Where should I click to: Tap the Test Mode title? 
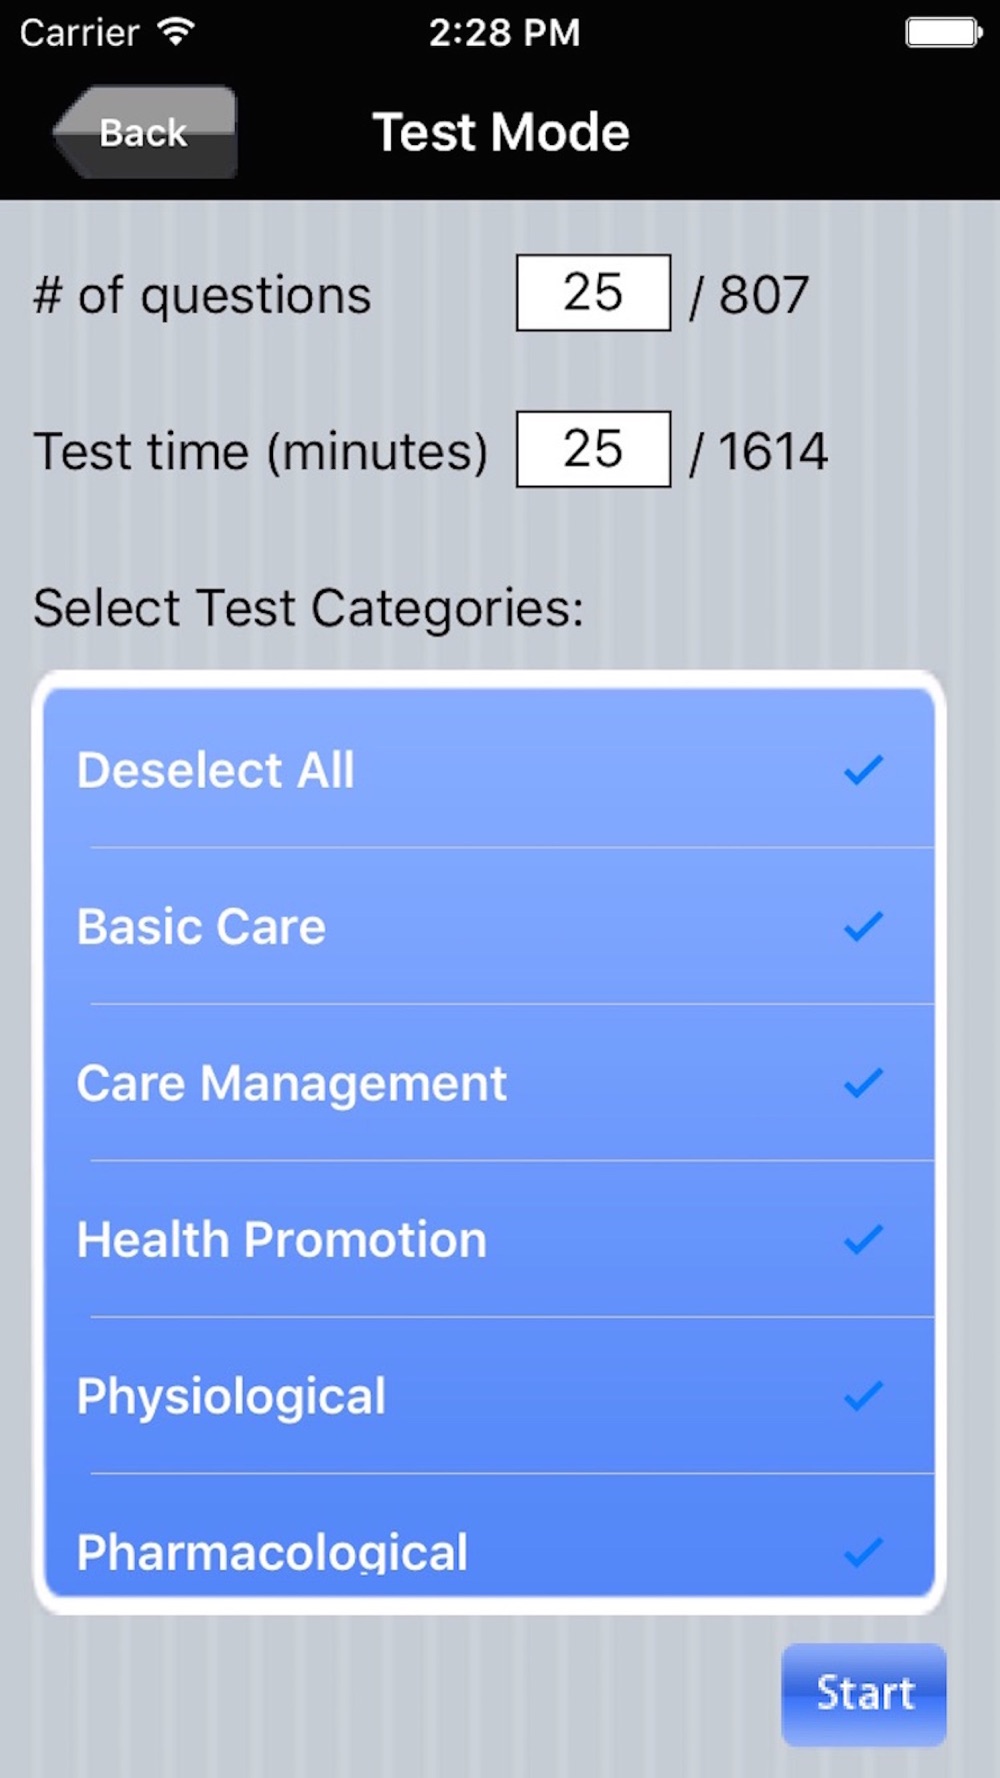click(x=501, y=132)
